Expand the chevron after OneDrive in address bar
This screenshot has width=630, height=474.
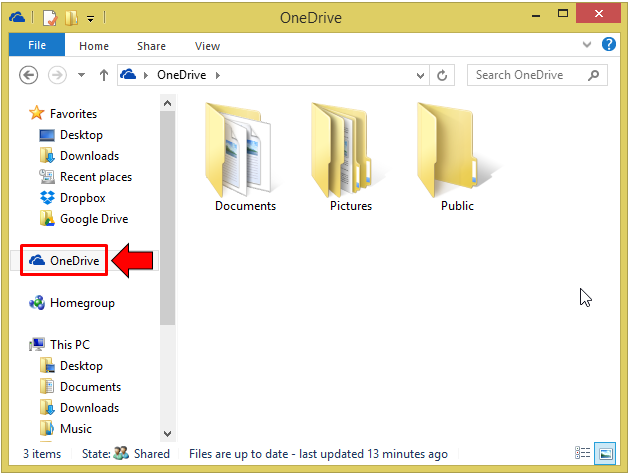coord(217,75)
